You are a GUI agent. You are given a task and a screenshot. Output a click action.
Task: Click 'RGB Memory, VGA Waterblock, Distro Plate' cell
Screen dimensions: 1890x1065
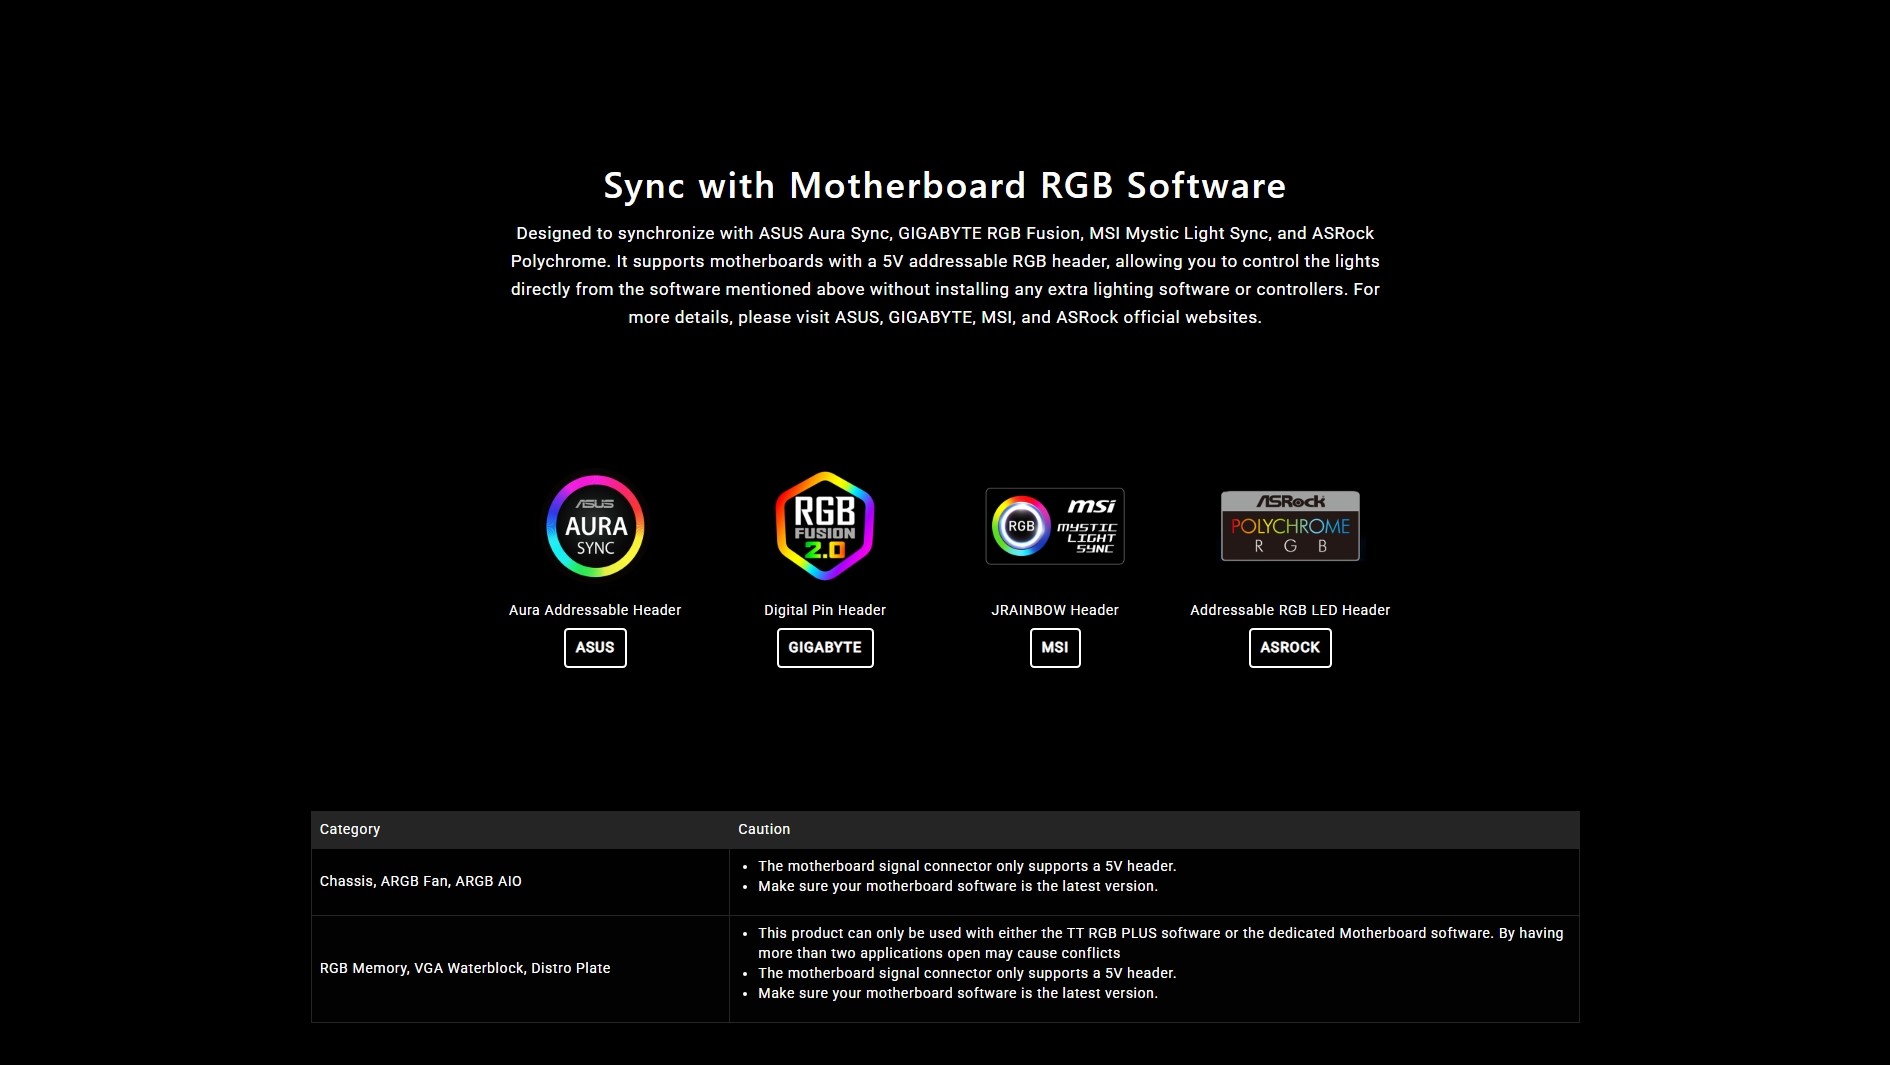pyautogui.click(x=520, y=969)
